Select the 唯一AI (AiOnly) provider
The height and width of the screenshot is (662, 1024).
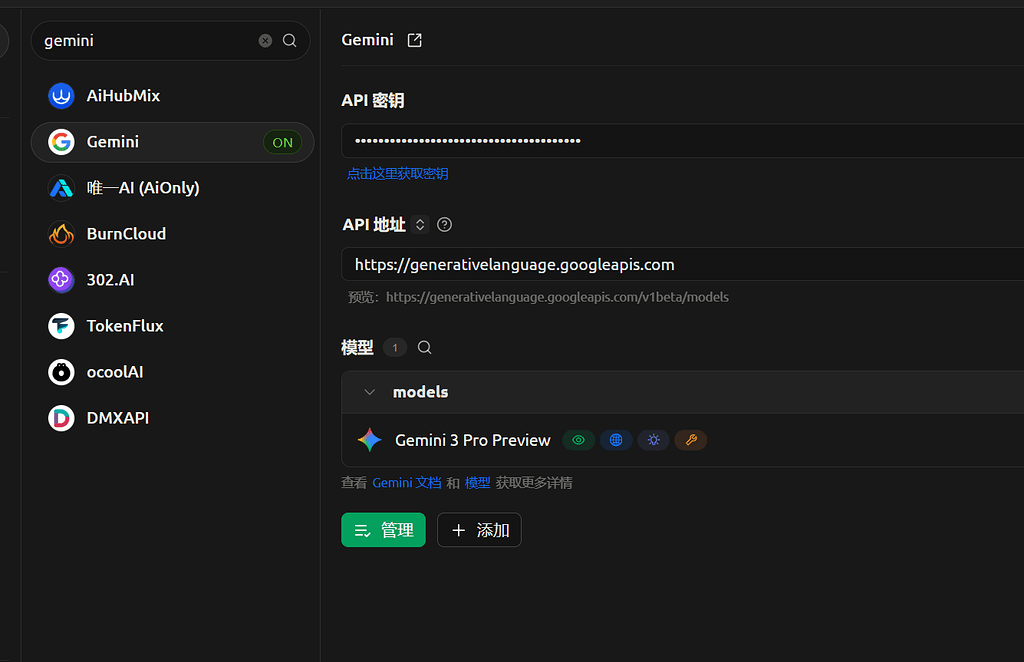pos(172,188)
